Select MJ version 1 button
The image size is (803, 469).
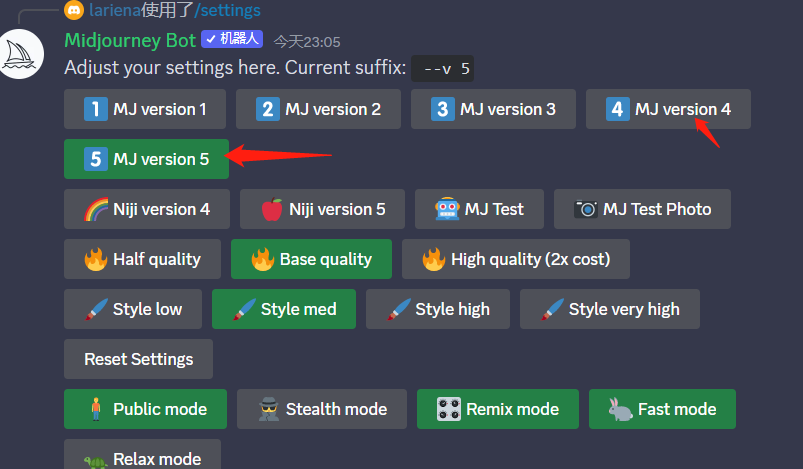click(145, 109)
